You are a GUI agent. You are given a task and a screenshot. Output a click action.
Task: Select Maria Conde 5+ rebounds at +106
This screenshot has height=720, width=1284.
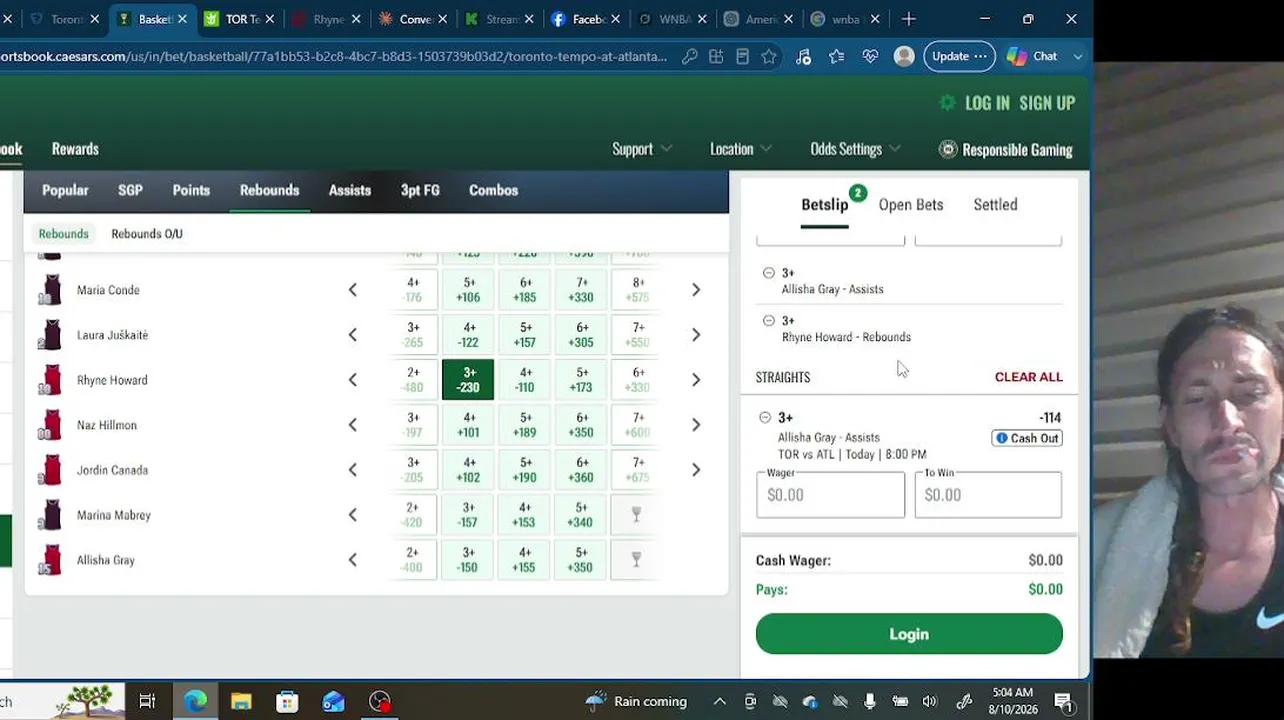coord(468,290)
